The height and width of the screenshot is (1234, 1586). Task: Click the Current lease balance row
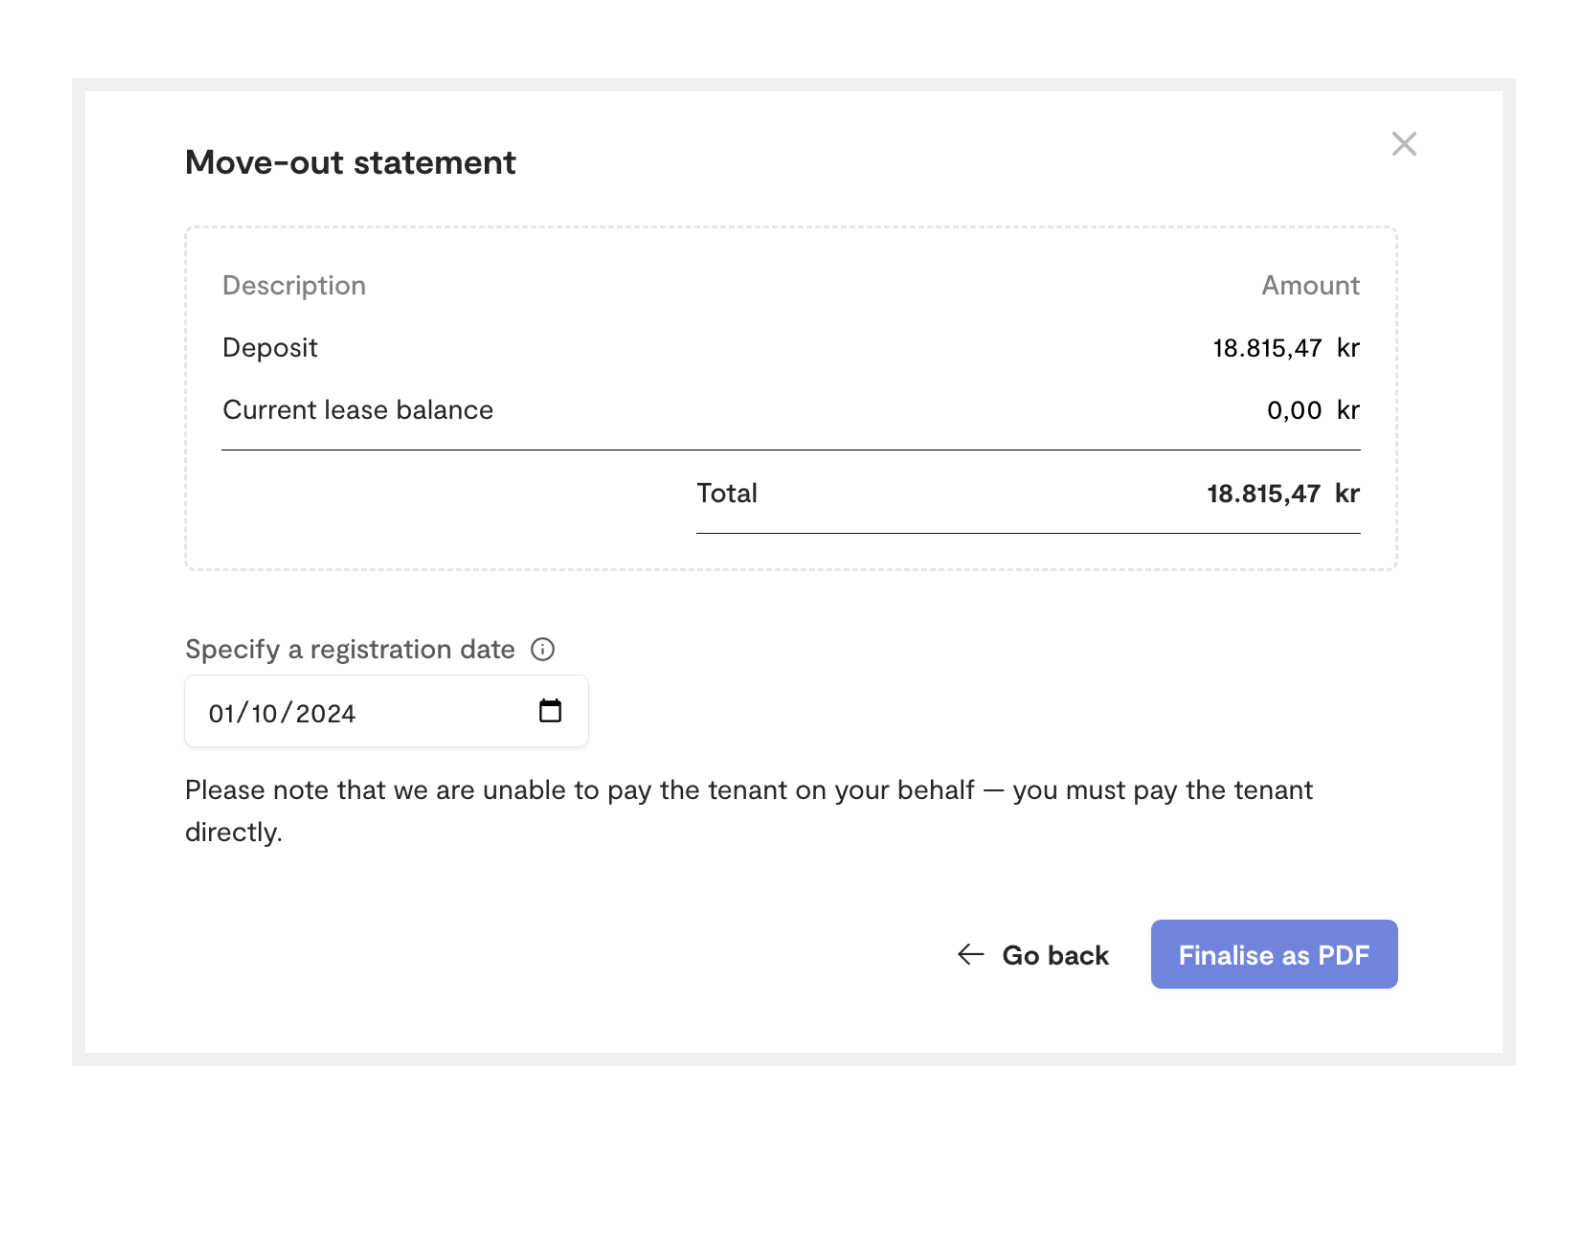(358, 410)
